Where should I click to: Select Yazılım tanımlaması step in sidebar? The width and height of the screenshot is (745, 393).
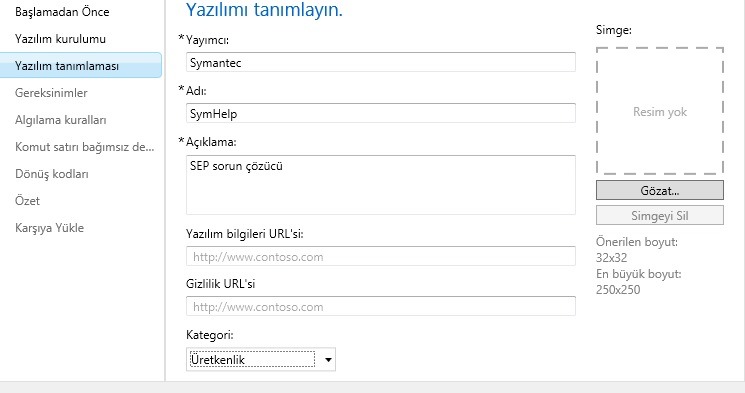81,66
